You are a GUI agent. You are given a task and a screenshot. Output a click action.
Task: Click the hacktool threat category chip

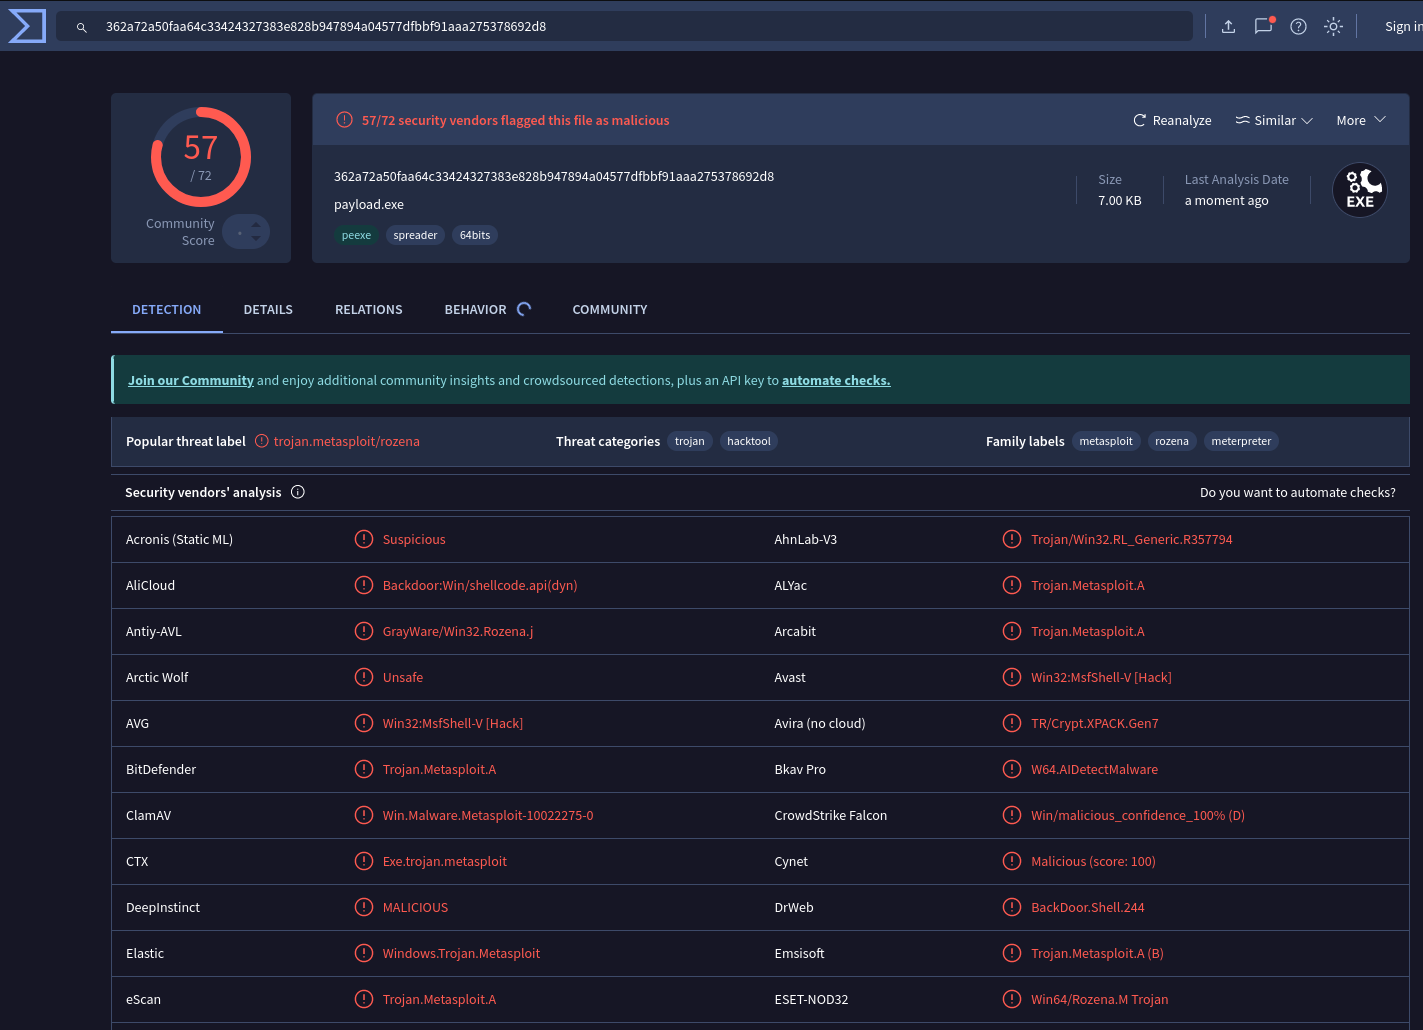coord(749,441)
